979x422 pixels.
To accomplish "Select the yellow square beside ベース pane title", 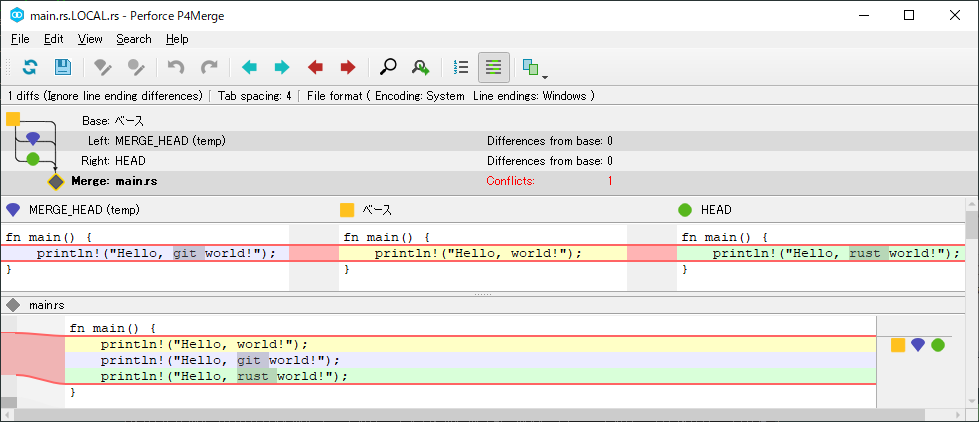I will [x=347, y=210].
